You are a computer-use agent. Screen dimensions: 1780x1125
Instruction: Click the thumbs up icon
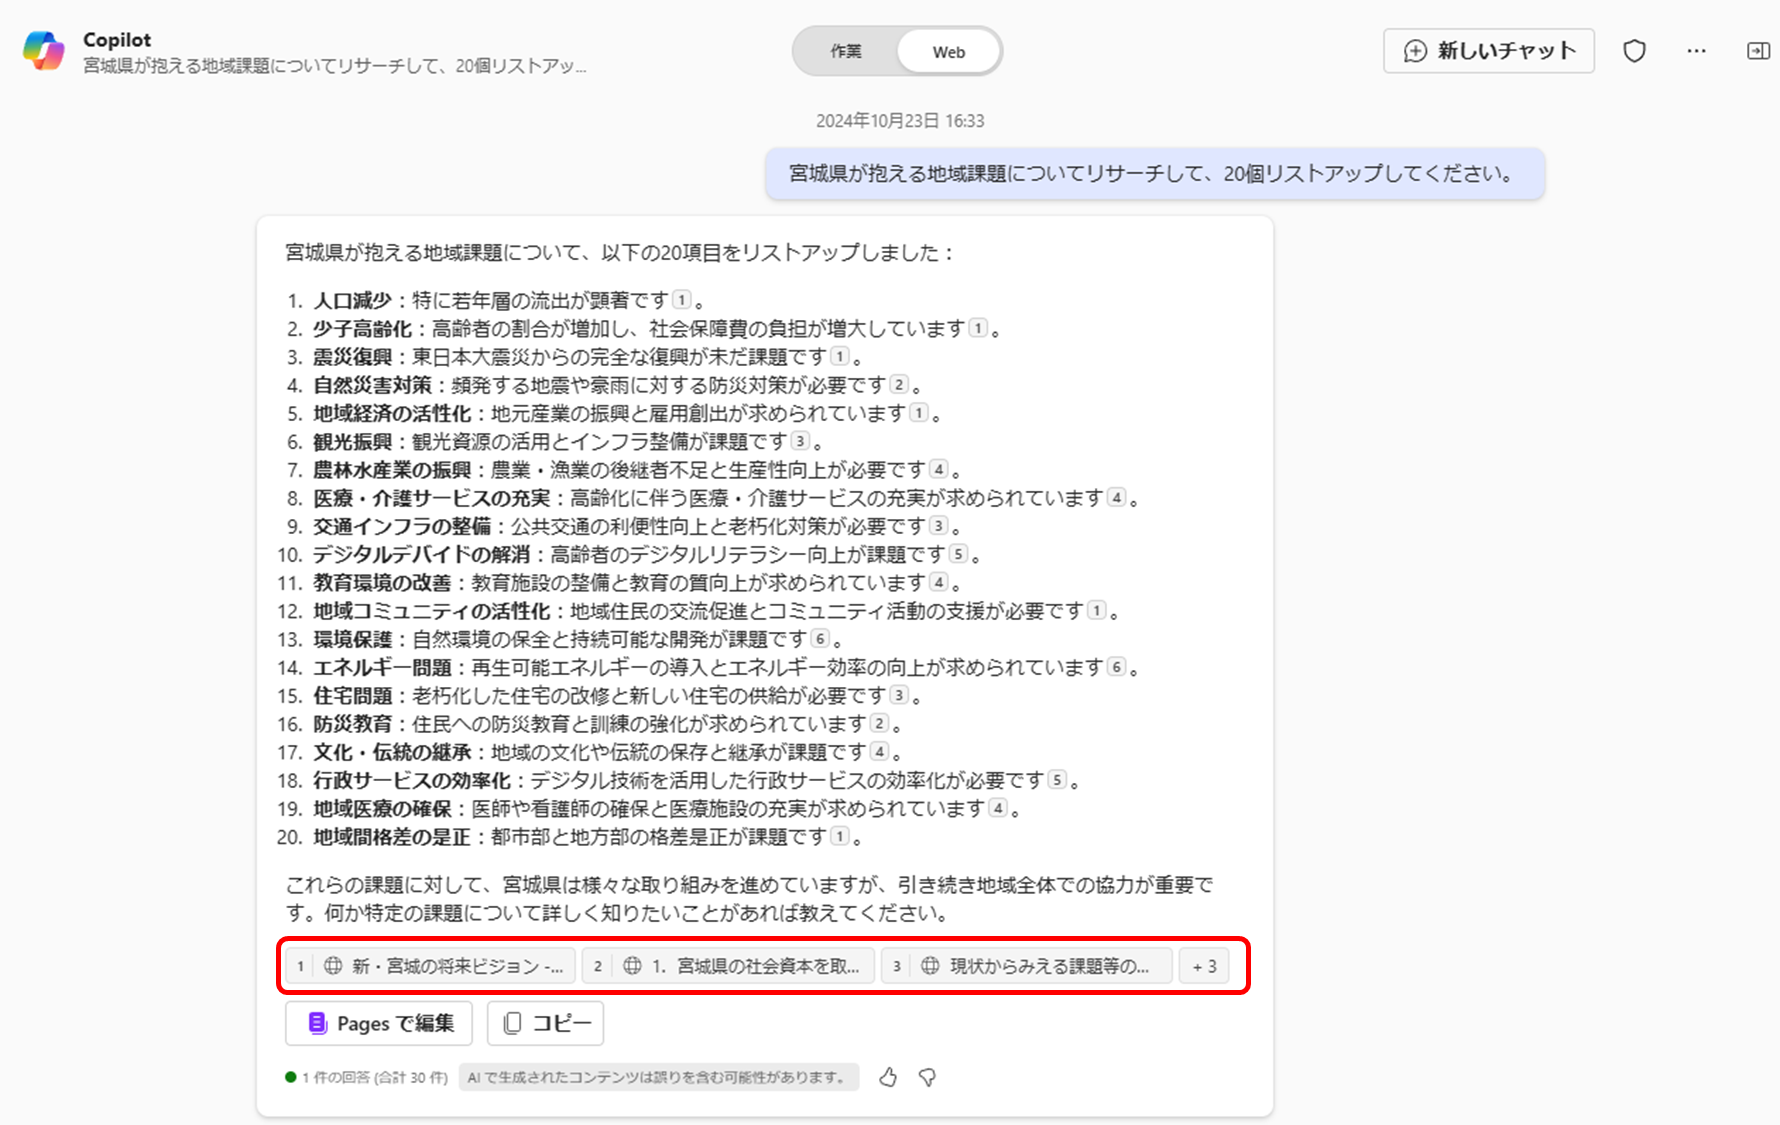[x=888, y=1077]
